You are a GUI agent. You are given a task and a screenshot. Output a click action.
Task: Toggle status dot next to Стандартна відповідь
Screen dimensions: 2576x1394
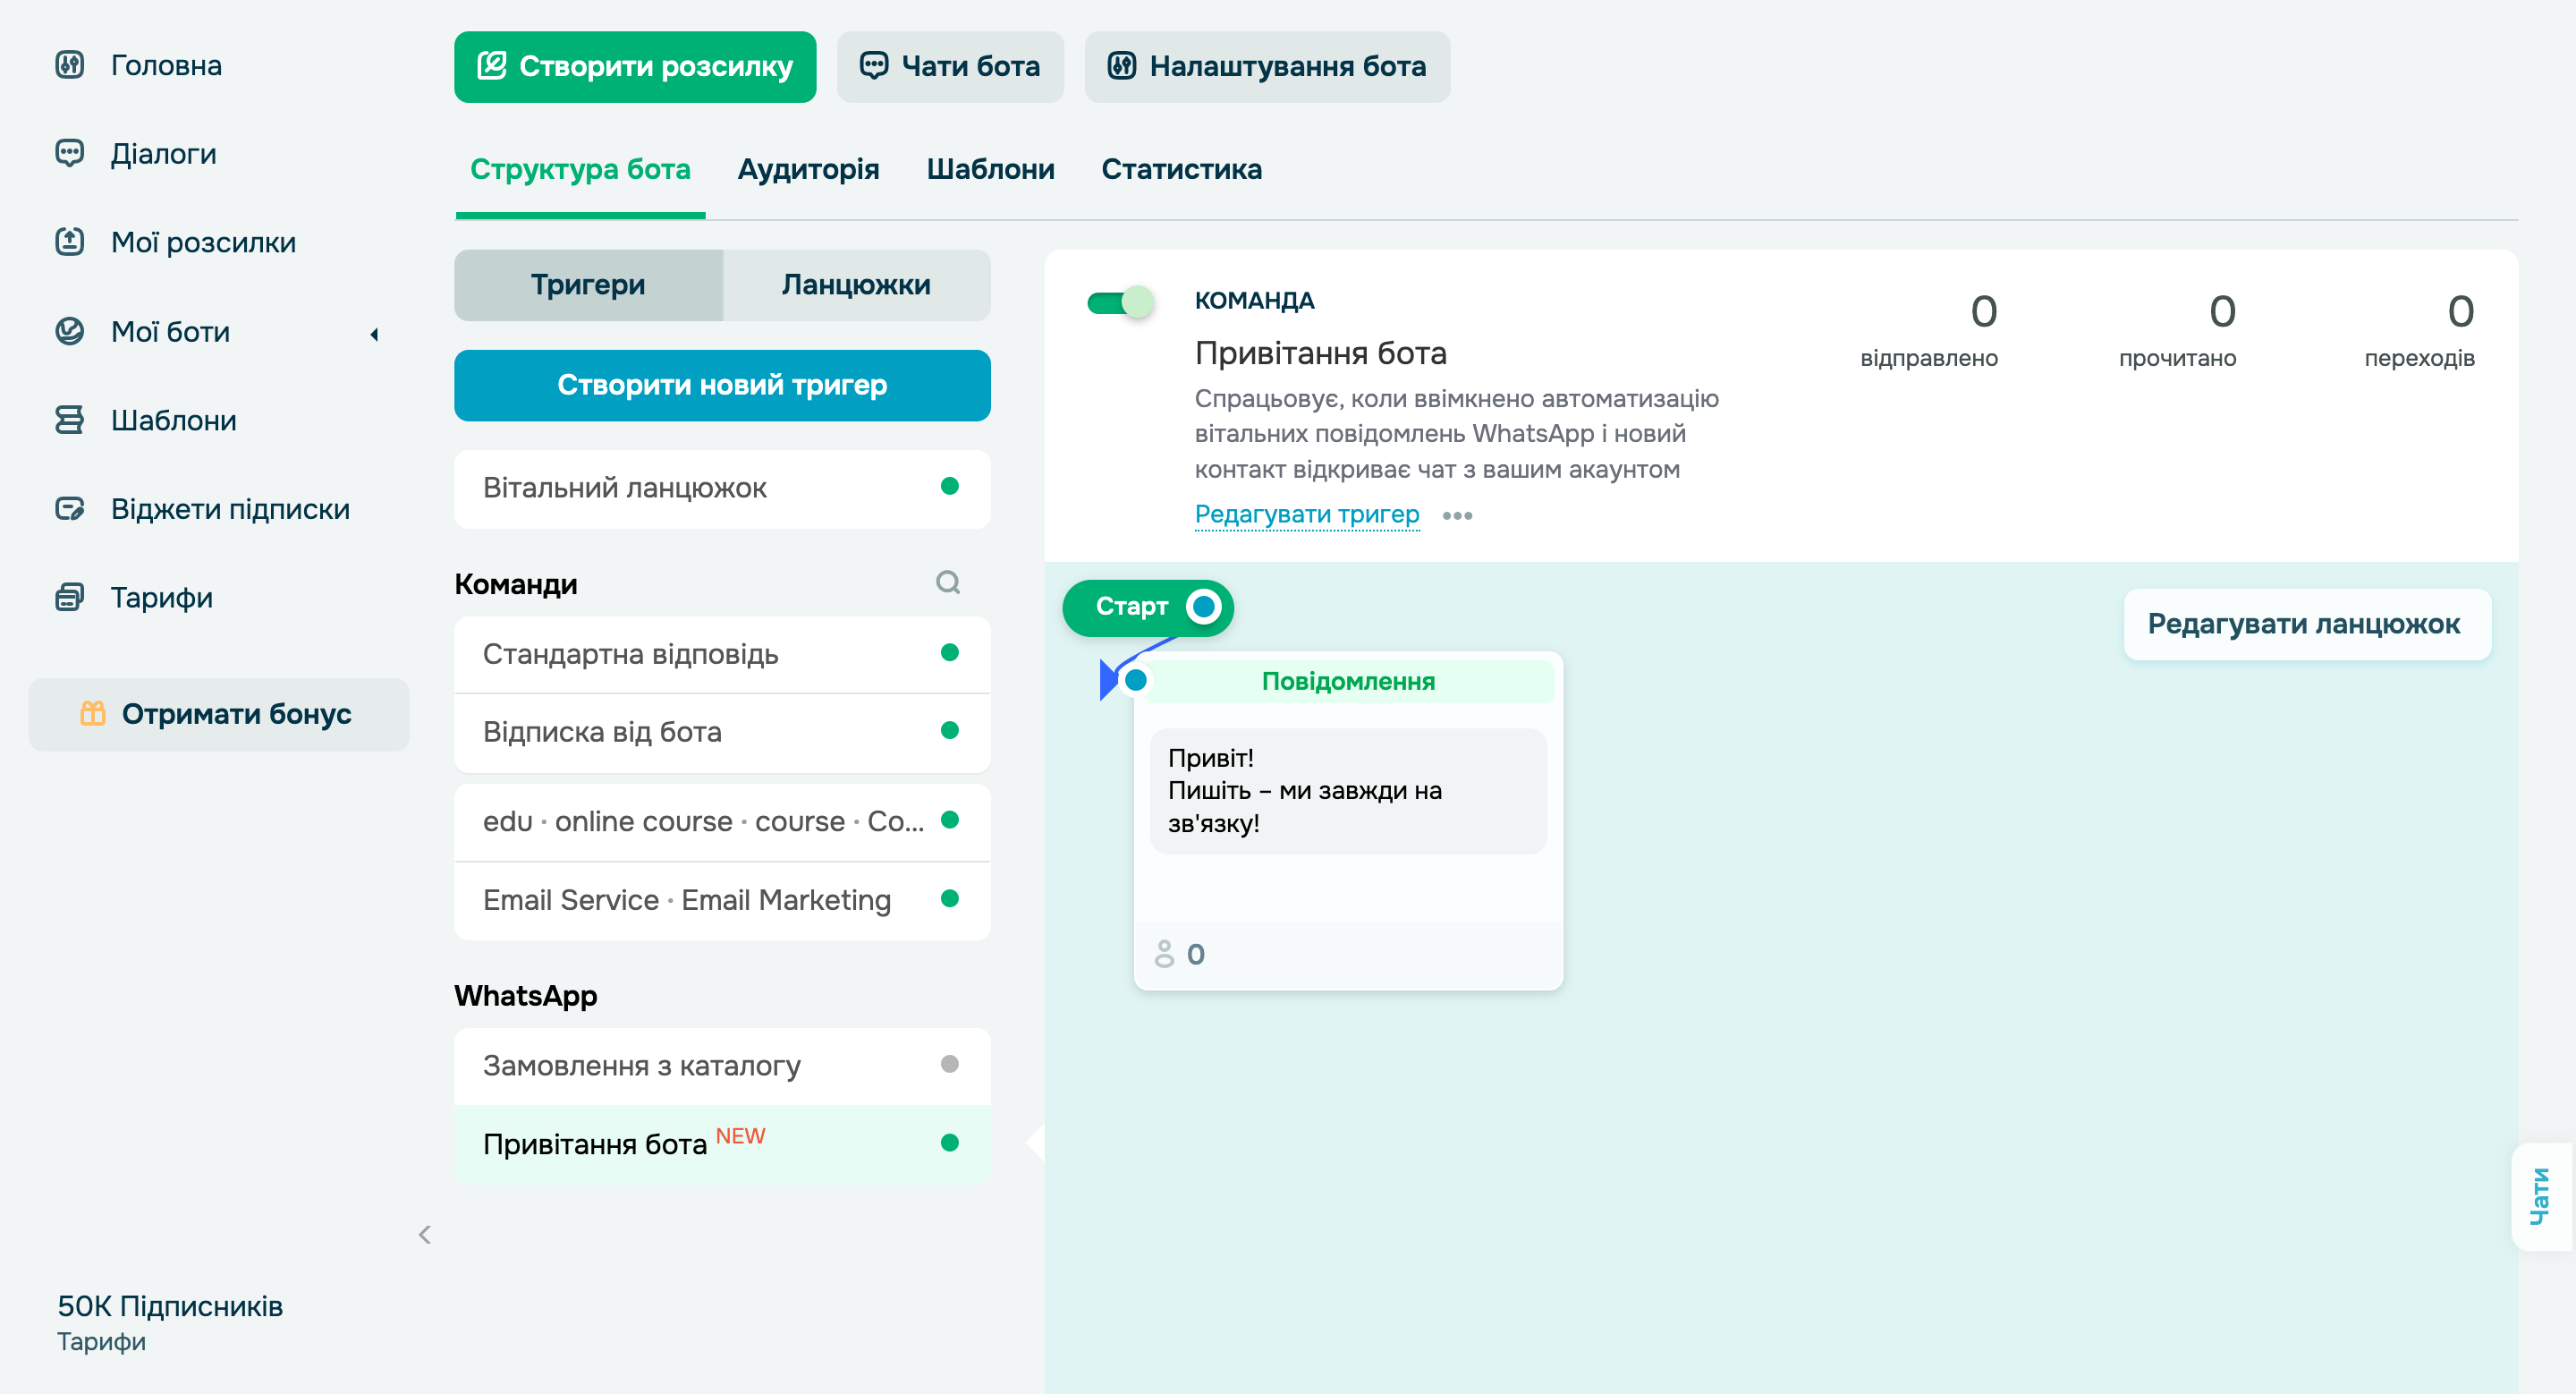pos(948,654)
